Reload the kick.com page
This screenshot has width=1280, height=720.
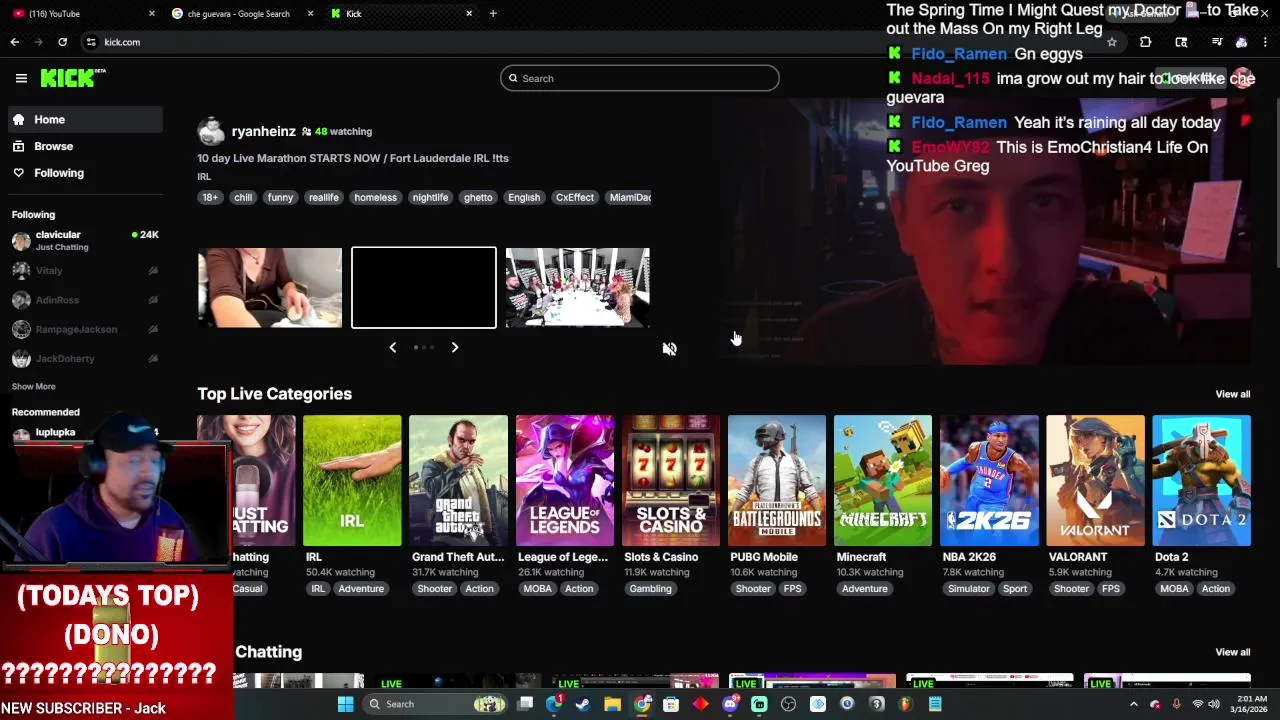click(x=62, y=42)
